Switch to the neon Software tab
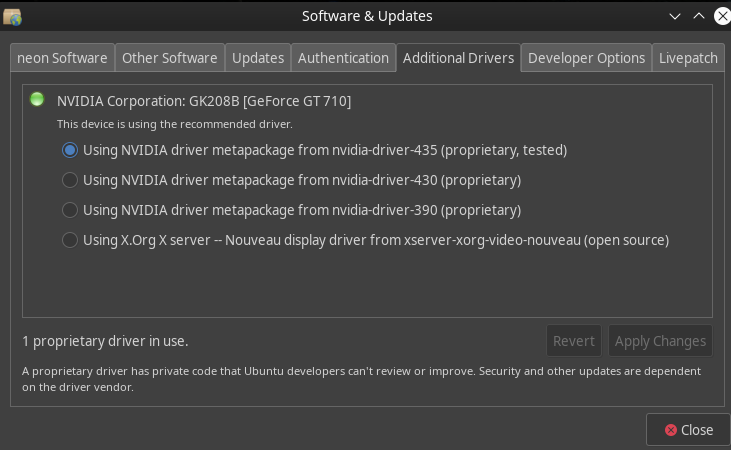Viewport: 731px width, 450px height. click(62, 58)
